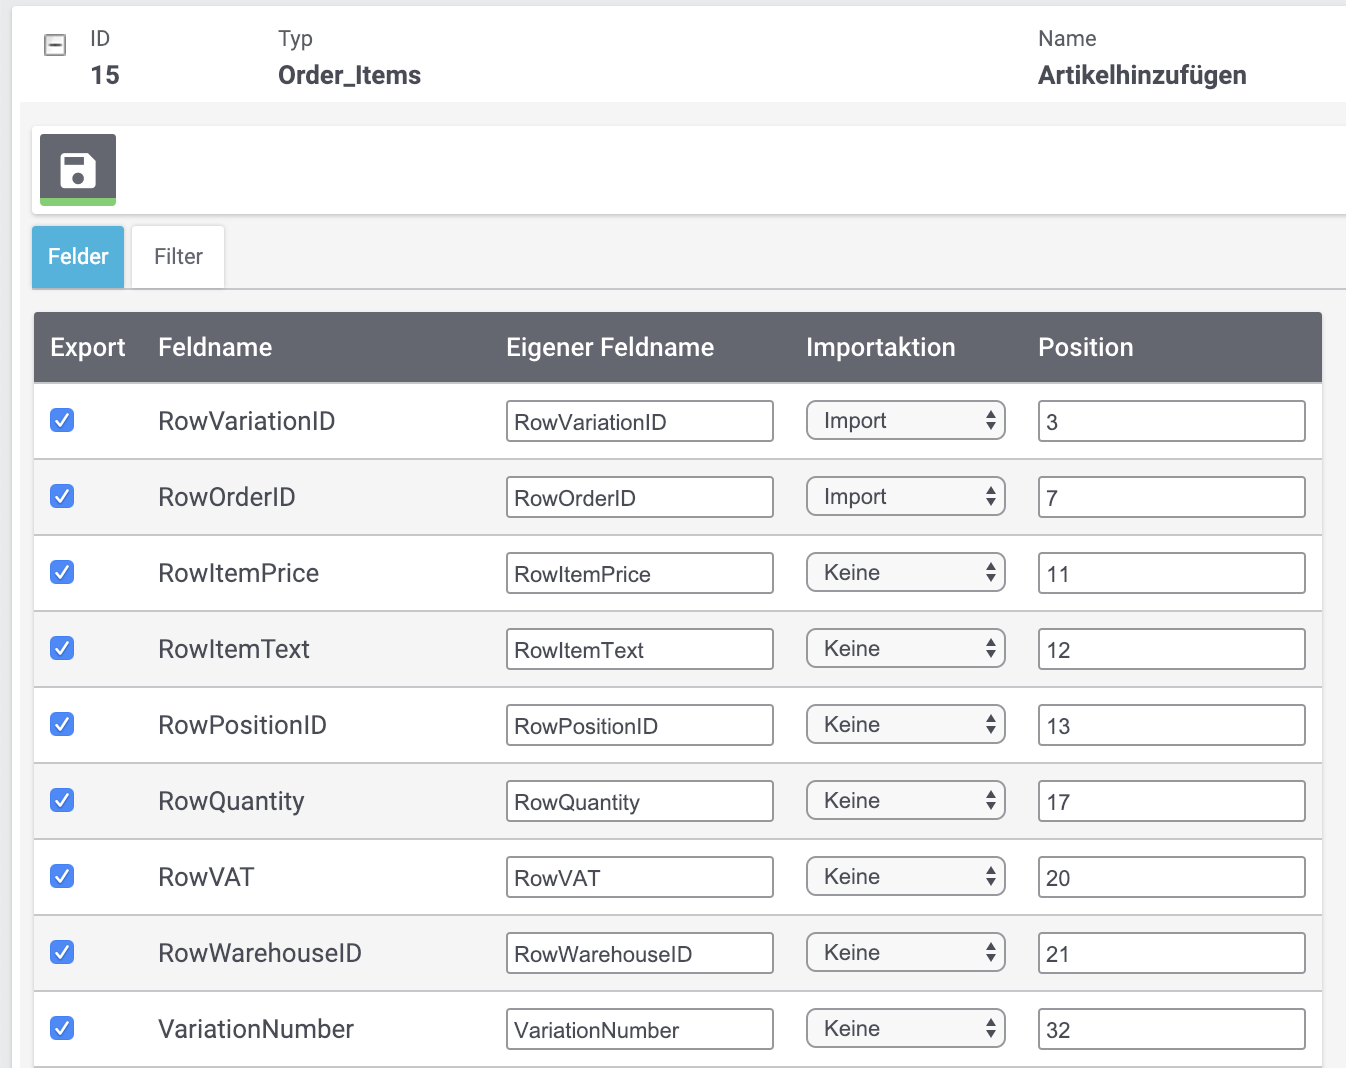This screenshot has height=1068, width=1346.
Task: Open RowWarehouseID Importaktion dropdown
Action: tap(905, 953)
